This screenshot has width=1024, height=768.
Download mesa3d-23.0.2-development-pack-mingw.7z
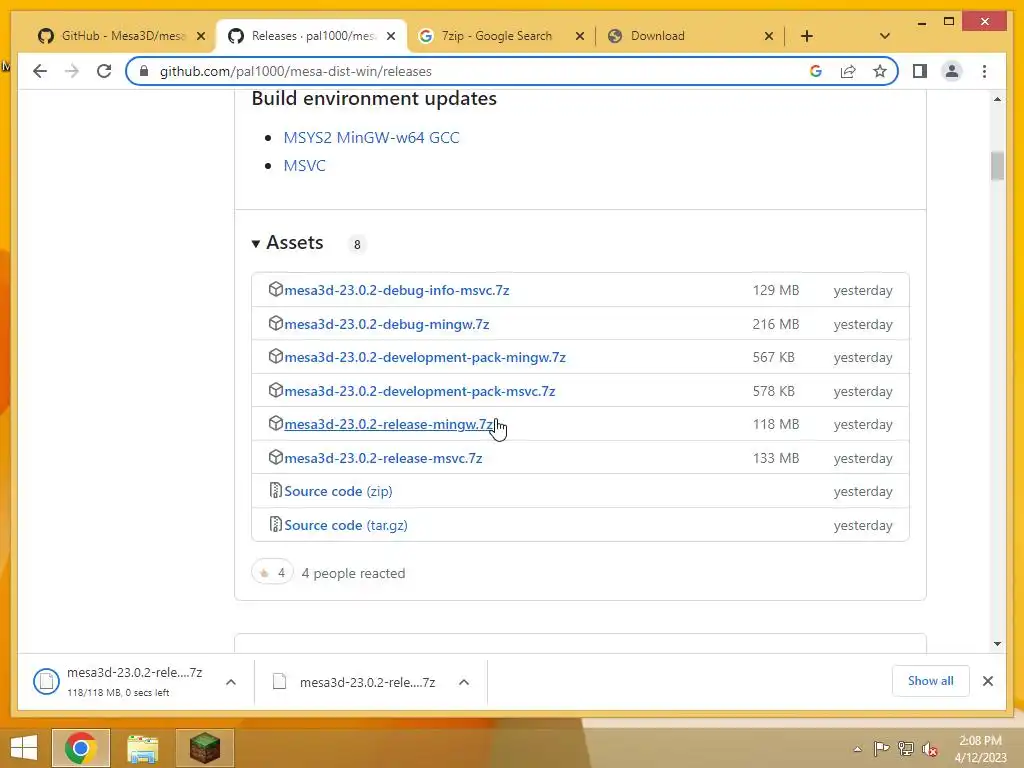tap(425, 357)
